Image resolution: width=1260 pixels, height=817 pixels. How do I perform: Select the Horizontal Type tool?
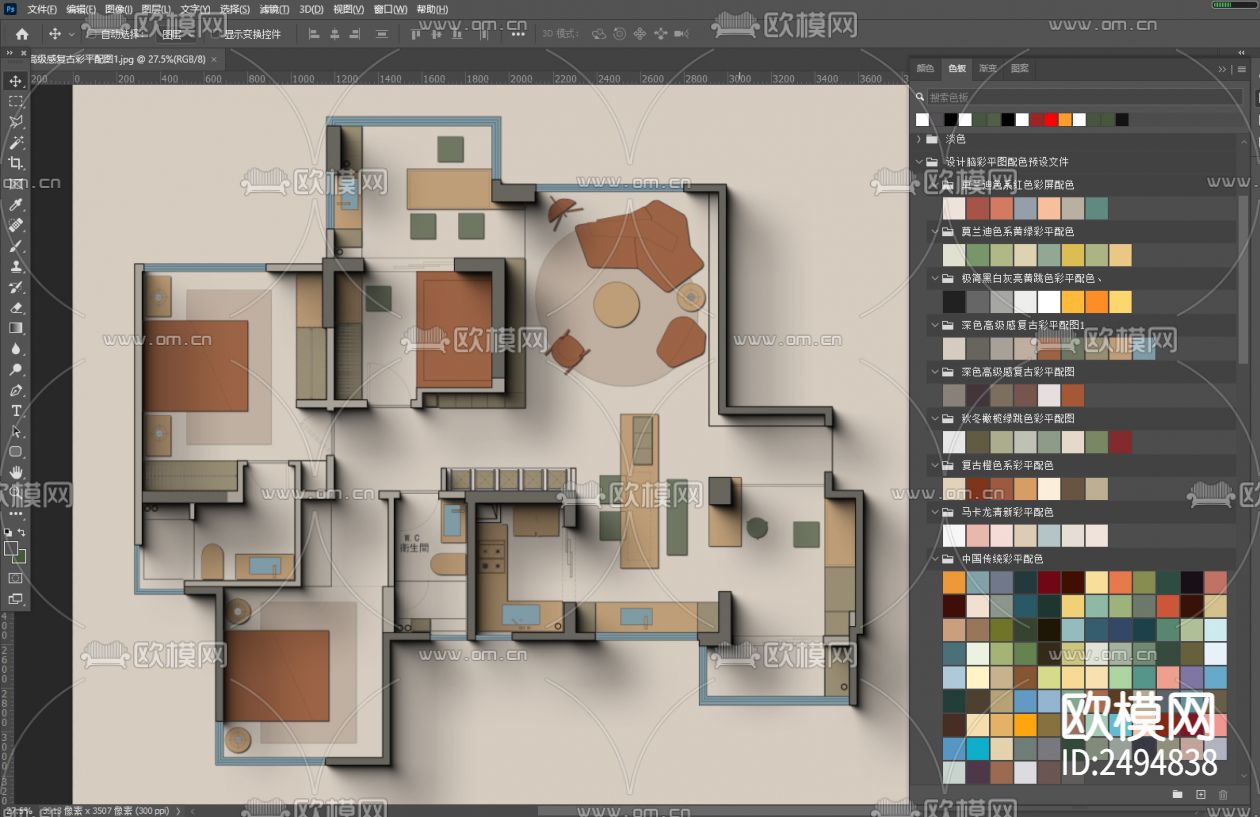[16, 410]
